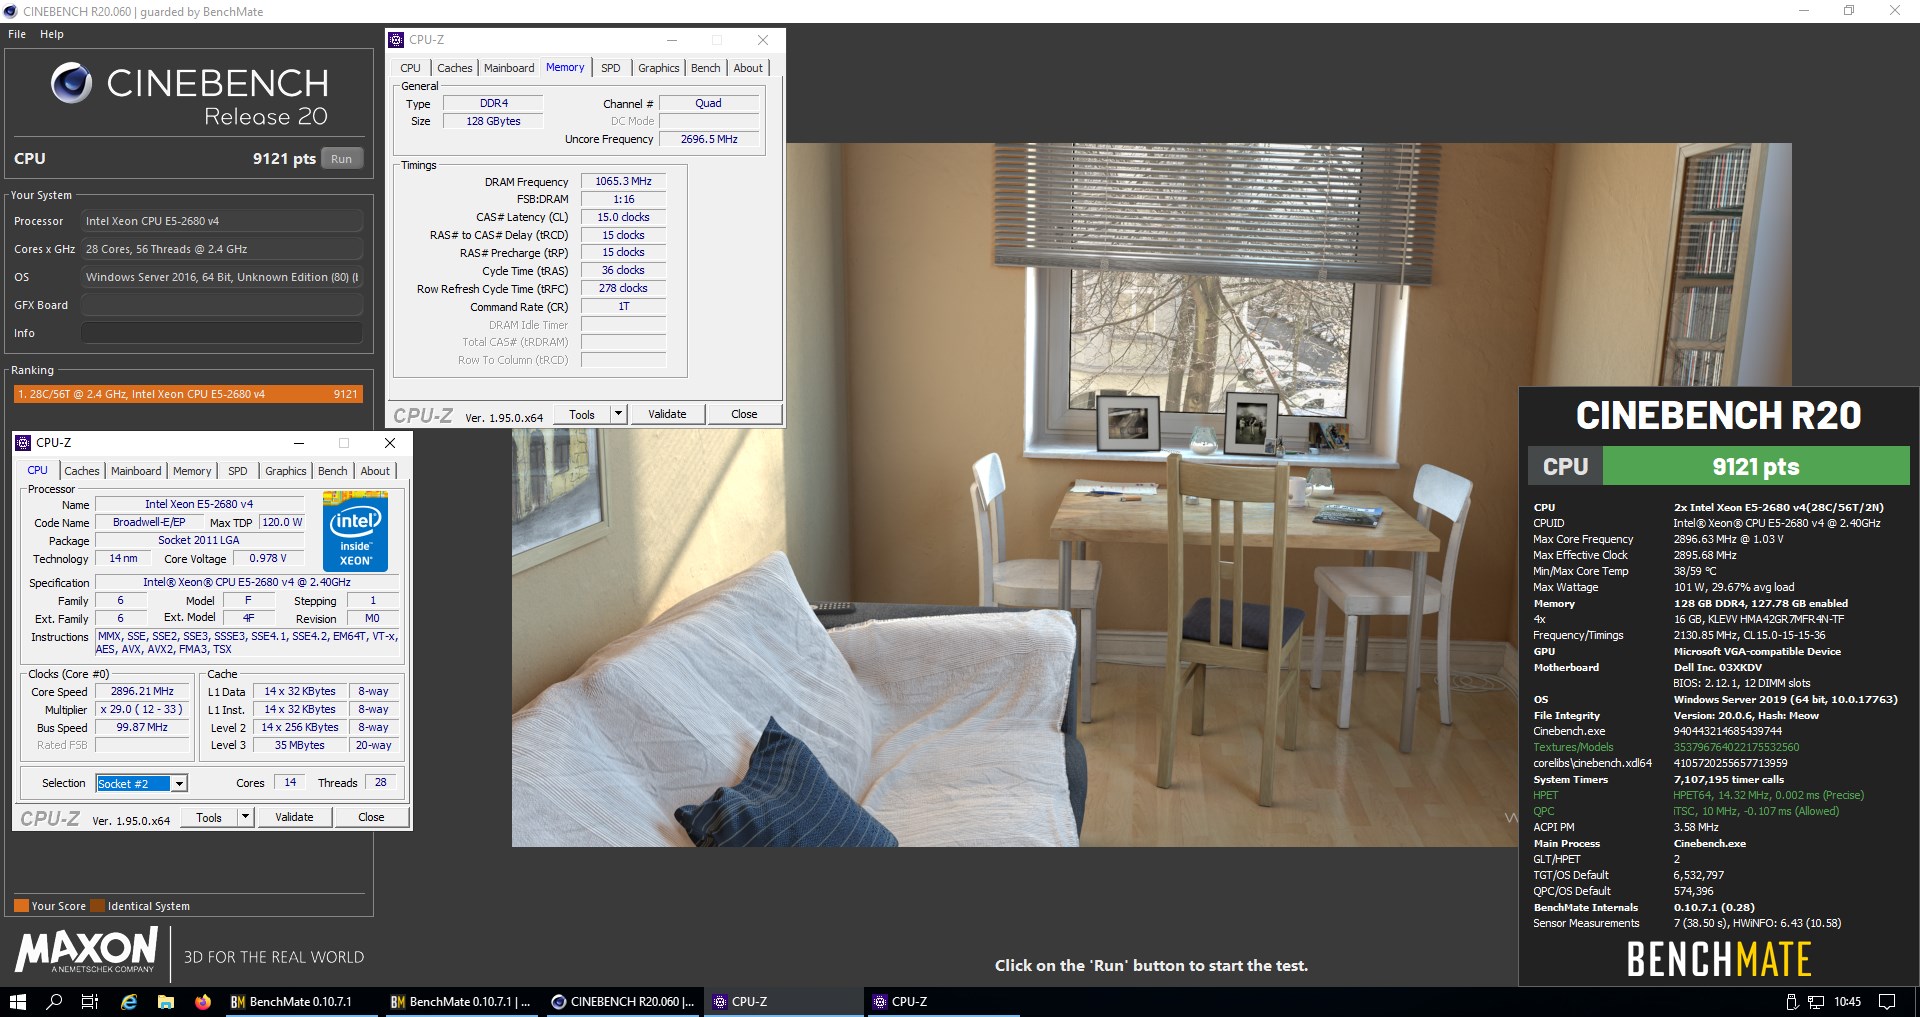The image size is (1920, 1017).
Task: Click the Your Score orange legend swatch
Action: pyautogui.click(x=21, y=906)
